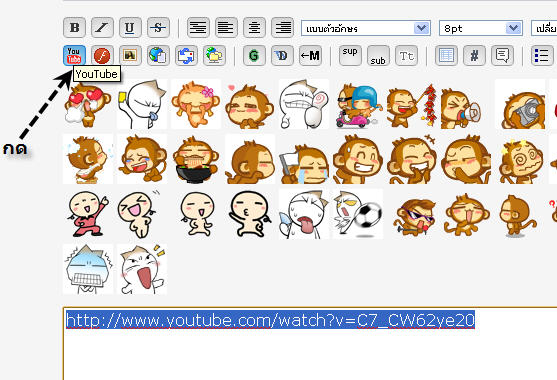Apply superscript with sup button
Viewport: 557px width, 380px height.
click(350, 55)
